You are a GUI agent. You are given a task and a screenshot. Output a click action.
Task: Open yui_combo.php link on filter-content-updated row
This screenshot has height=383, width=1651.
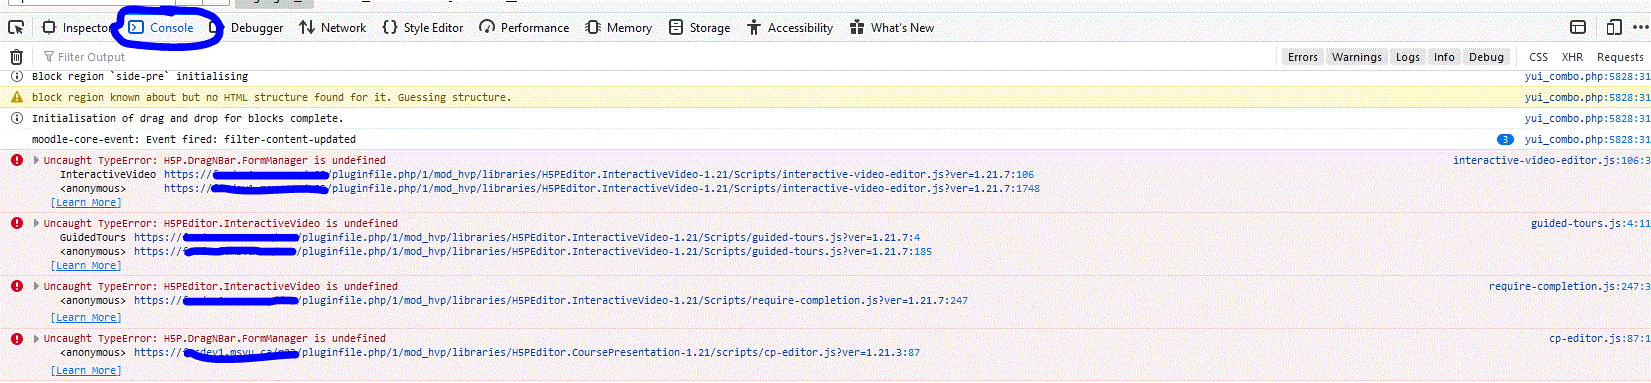(1587, 139)
